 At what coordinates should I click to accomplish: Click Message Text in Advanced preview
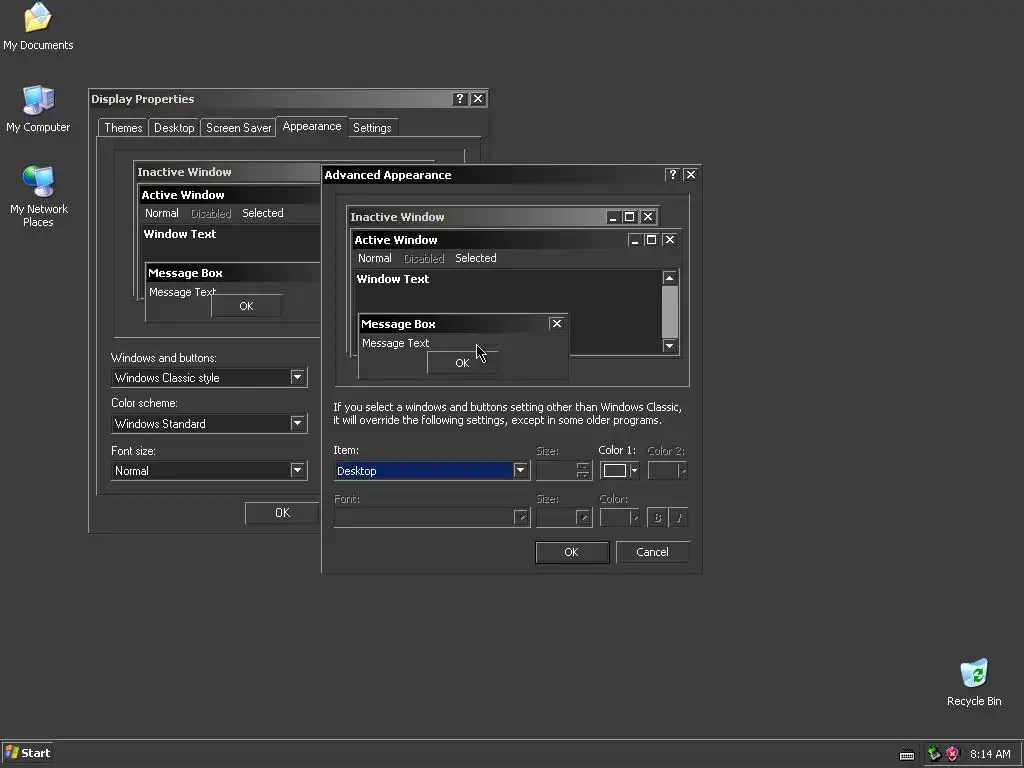click(395, 343)
